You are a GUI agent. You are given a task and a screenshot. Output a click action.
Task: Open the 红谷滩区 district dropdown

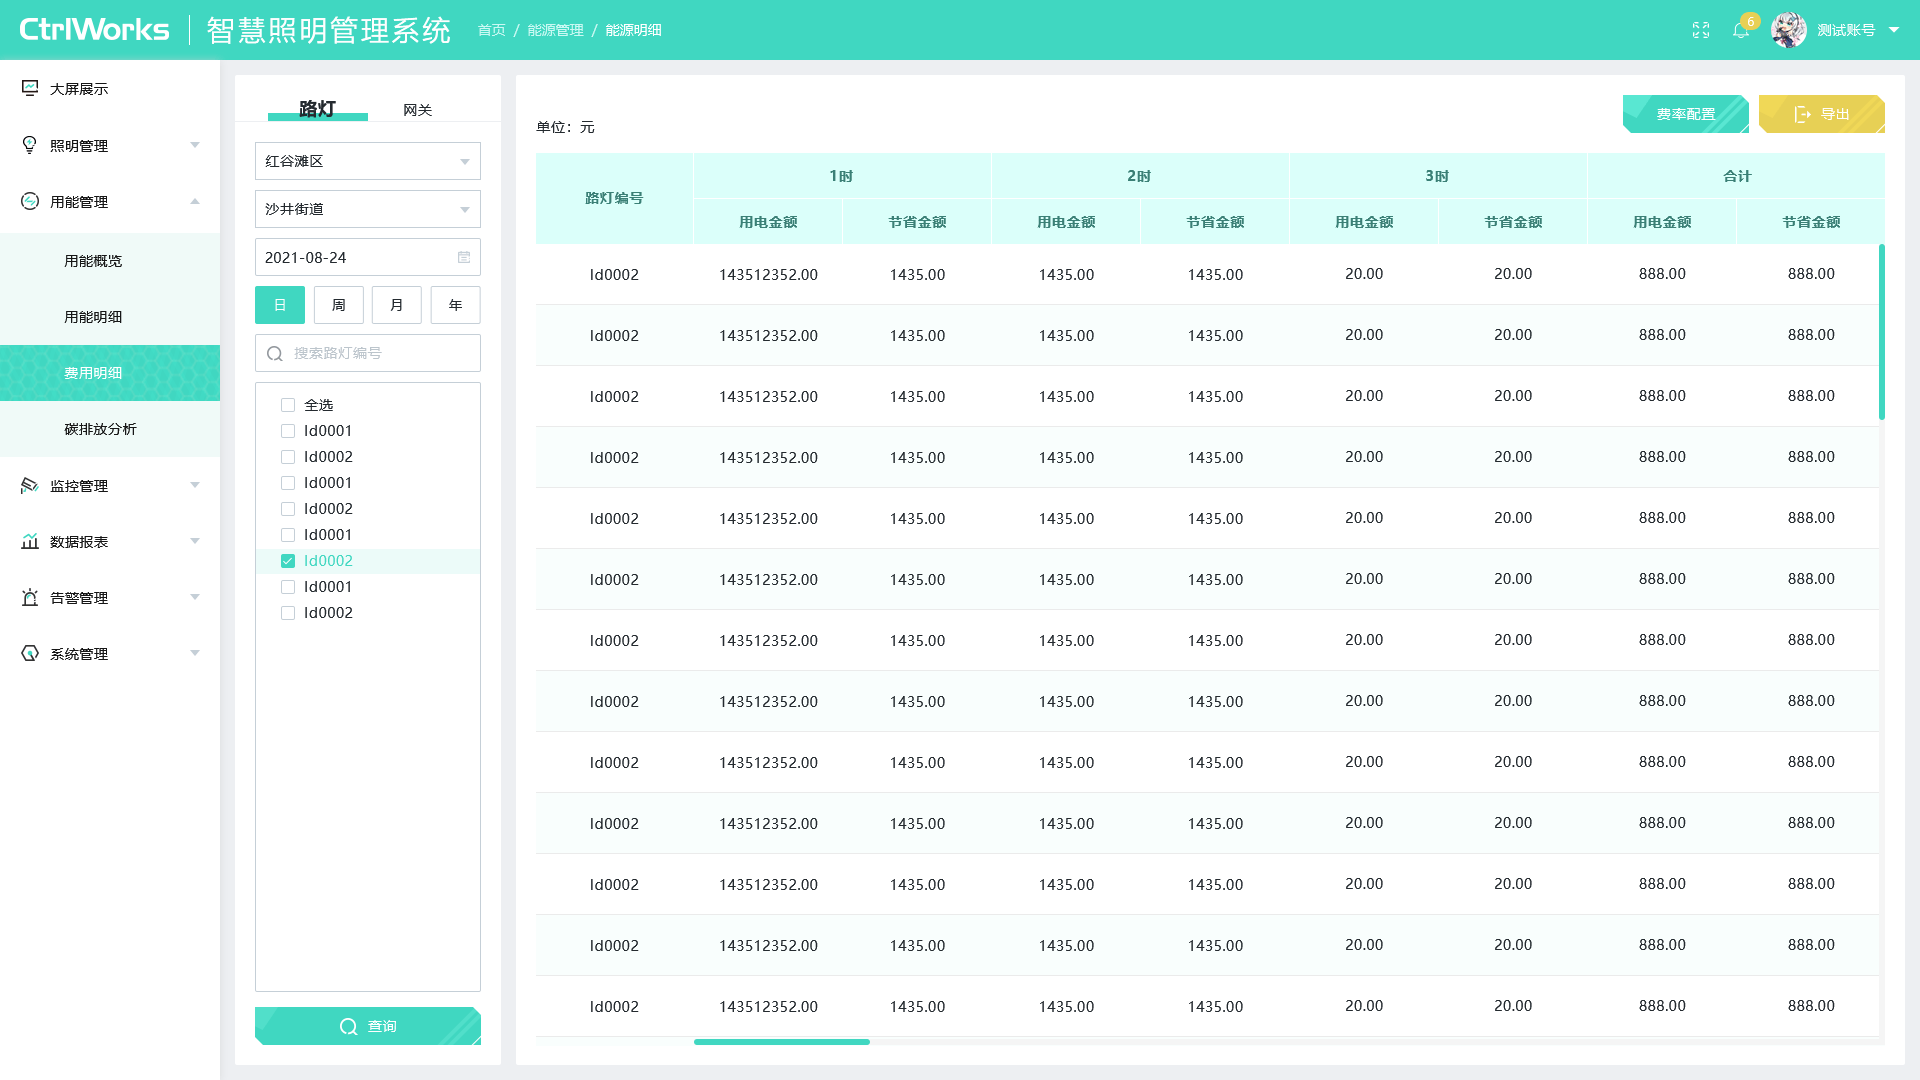(x=368, y=161)
